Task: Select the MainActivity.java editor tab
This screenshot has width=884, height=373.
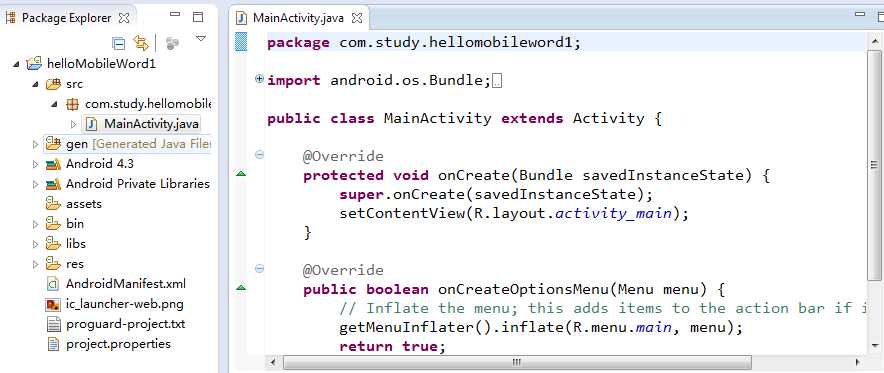Action: click(x=298, y=18)
